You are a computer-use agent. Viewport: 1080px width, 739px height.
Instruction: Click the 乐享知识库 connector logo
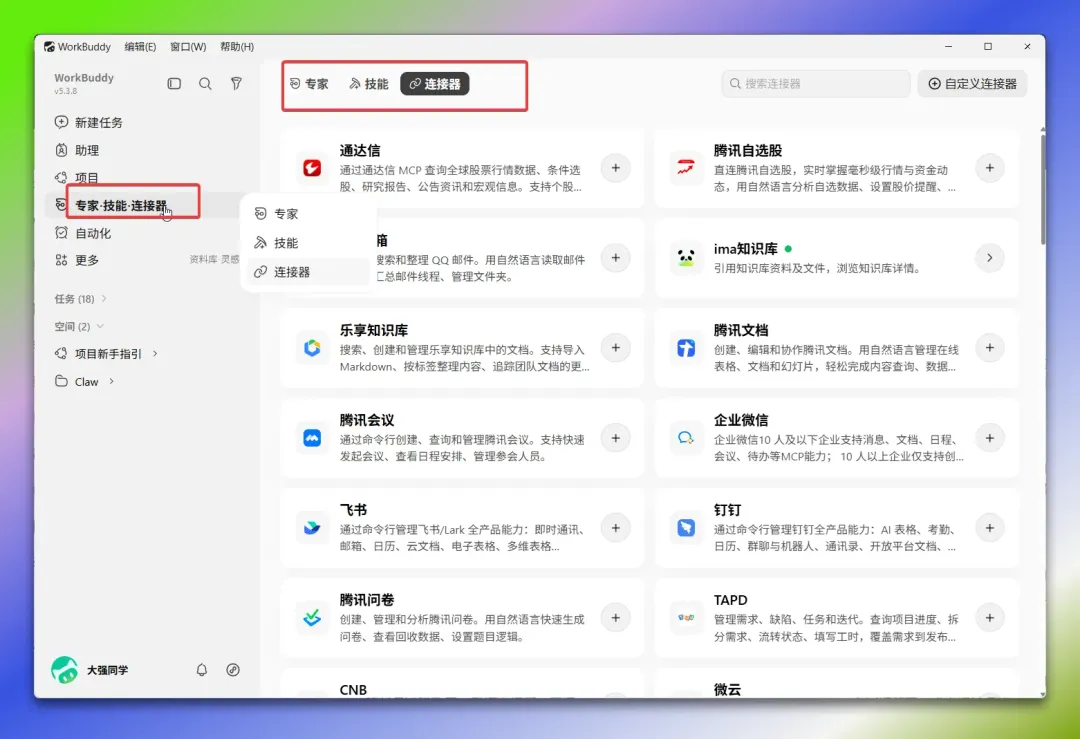click(x=312, y=348)
